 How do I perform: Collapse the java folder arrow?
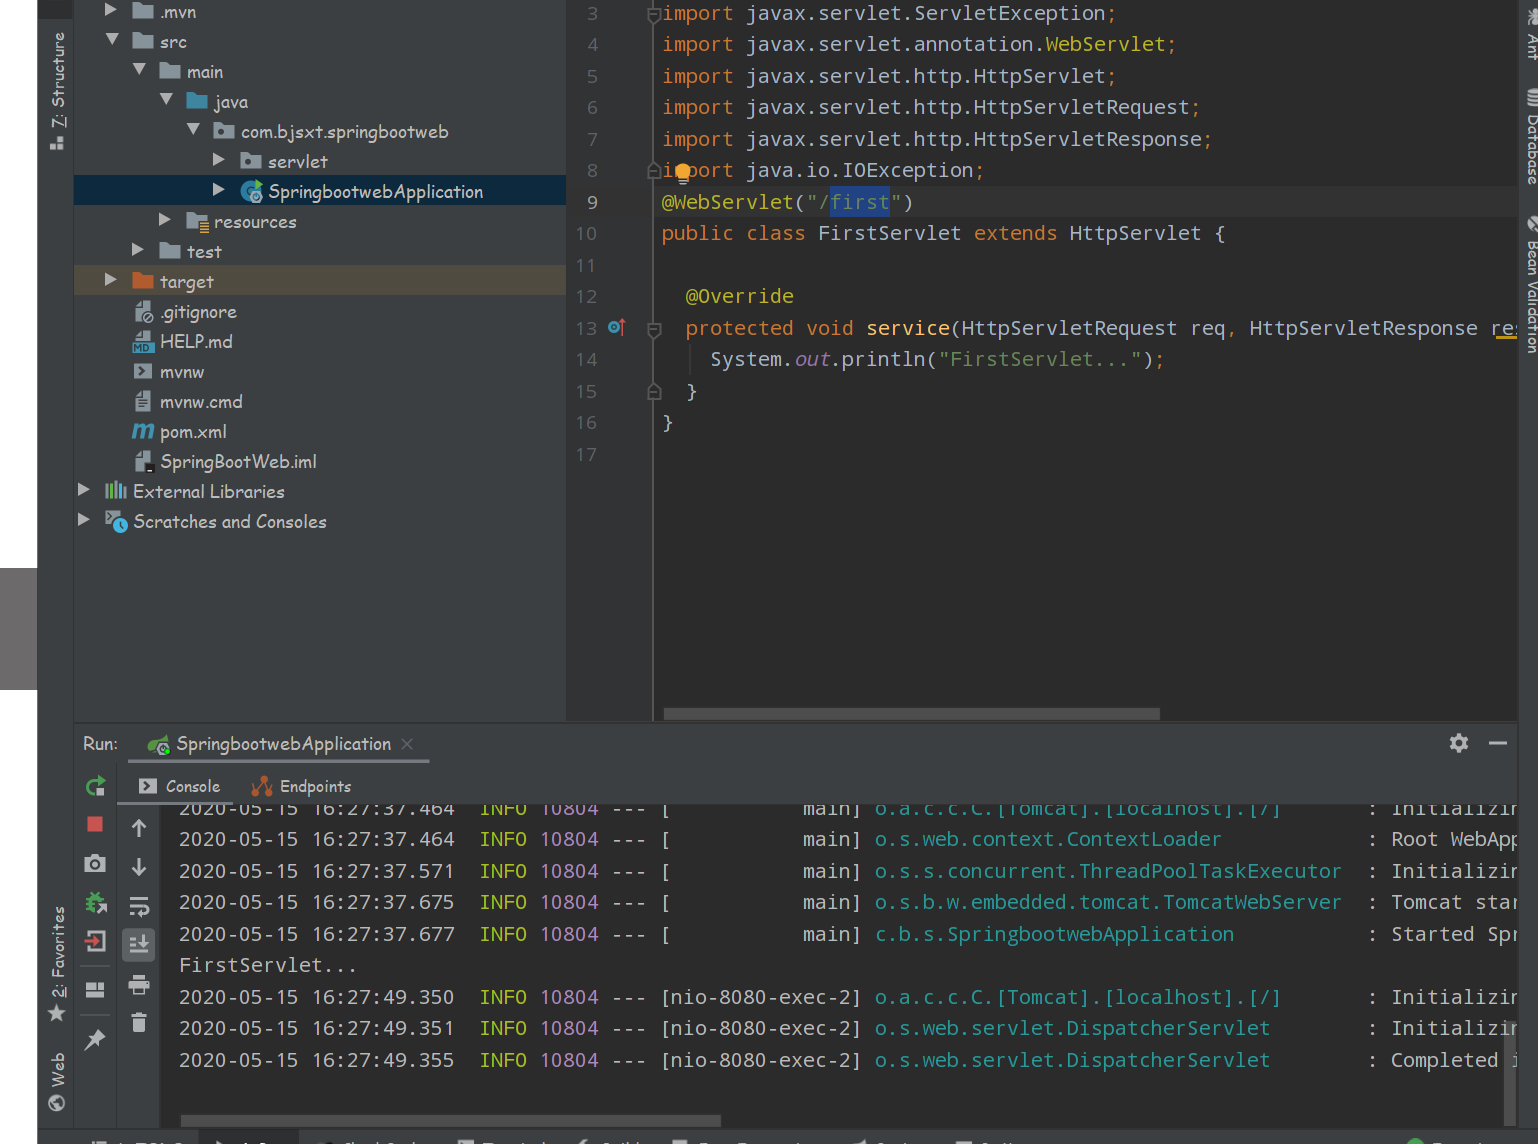click(x=166, y=100)
